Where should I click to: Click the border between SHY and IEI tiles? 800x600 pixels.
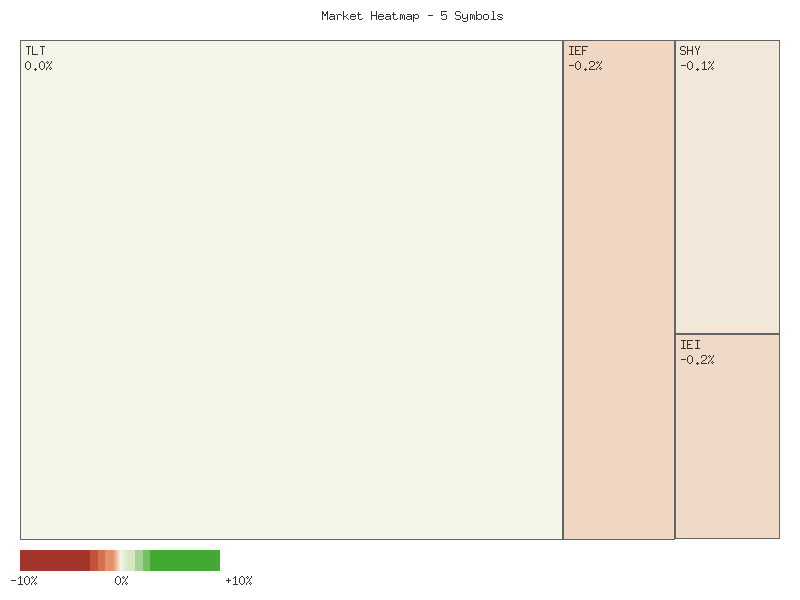pyautogui.click(x=727, y=333)
